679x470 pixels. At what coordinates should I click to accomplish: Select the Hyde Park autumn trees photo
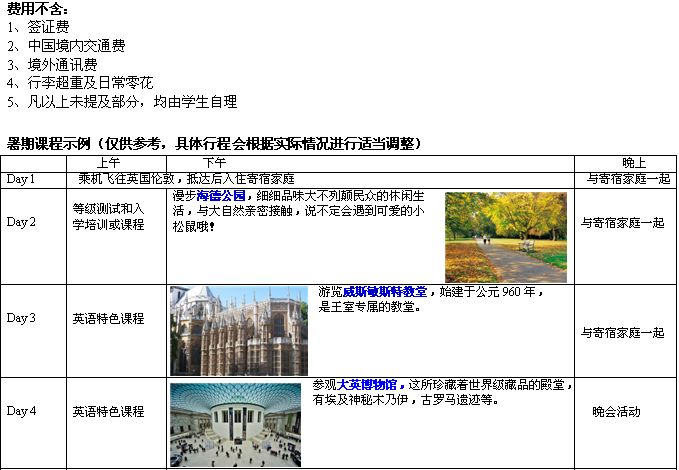pyautogui.click(x=505, y=237)
